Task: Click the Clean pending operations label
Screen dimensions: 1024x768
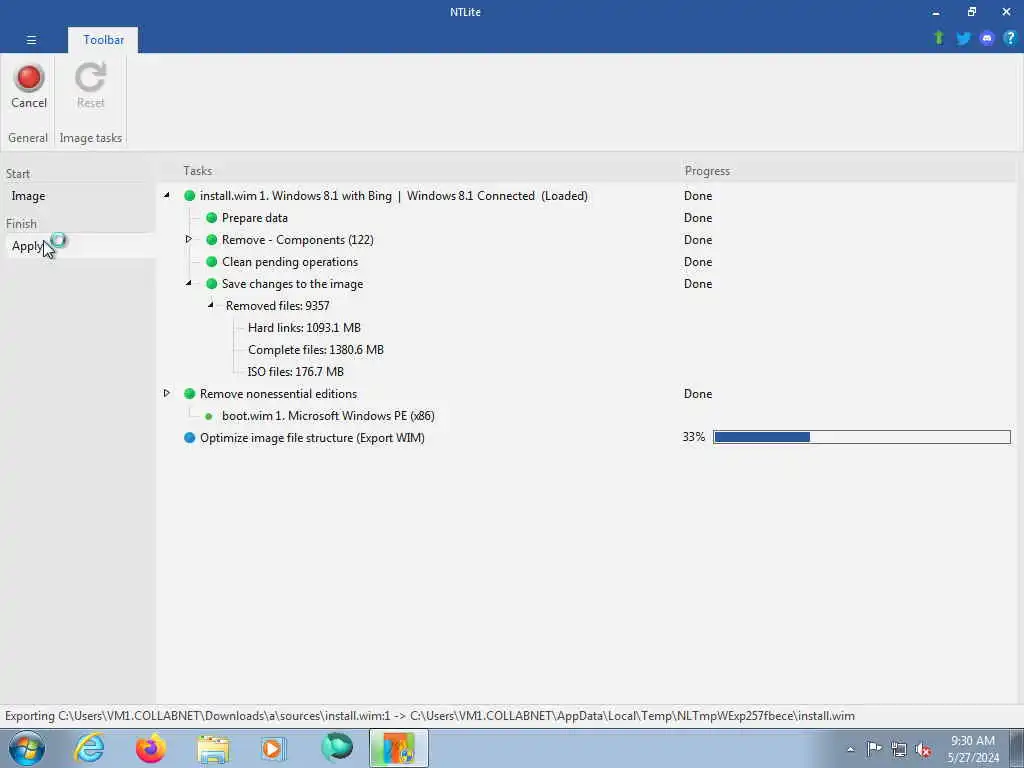Action: coord(290,262)
